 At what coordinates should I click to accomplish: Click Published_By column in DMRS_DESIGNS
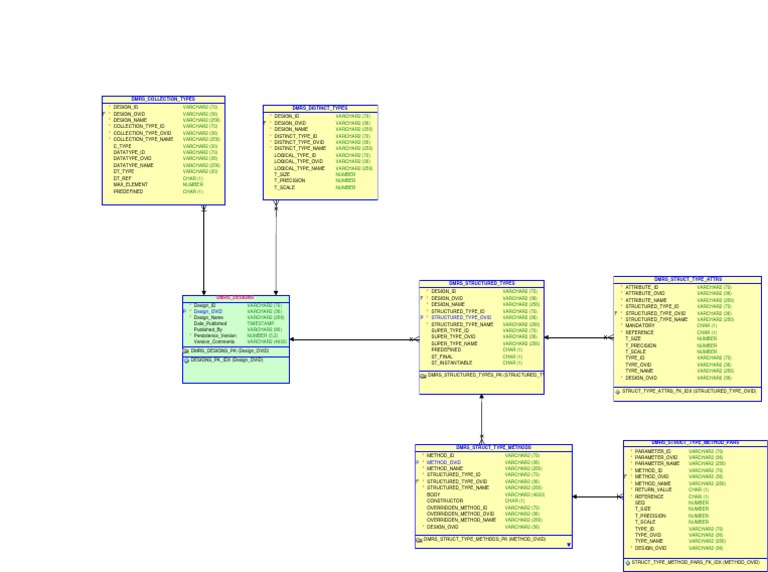[x=208, y=330]
